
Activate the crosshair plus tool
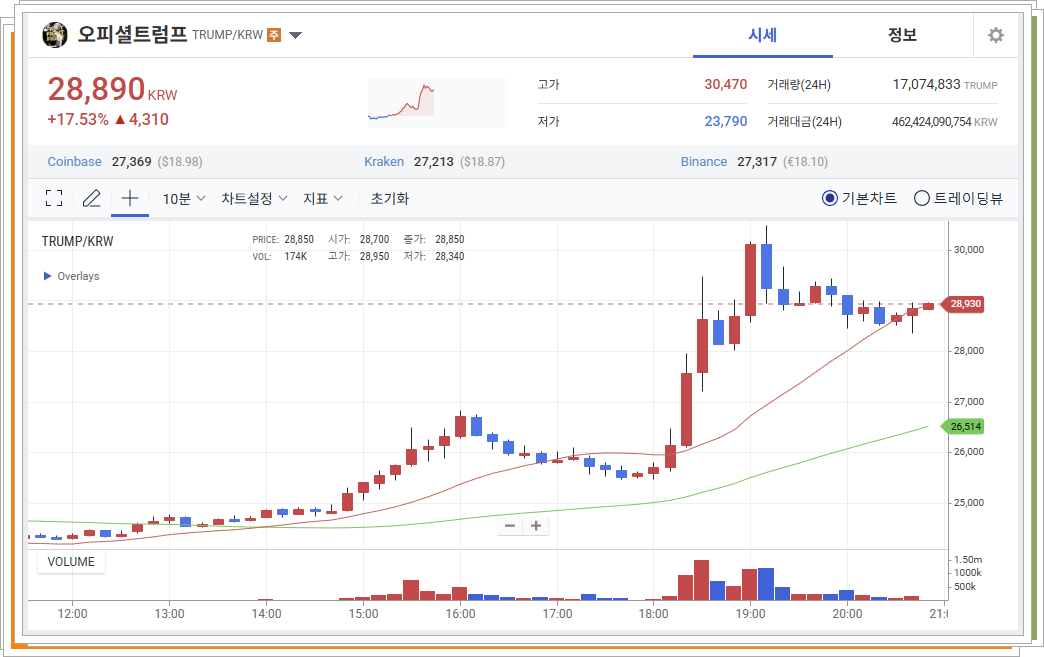(130, 198)
